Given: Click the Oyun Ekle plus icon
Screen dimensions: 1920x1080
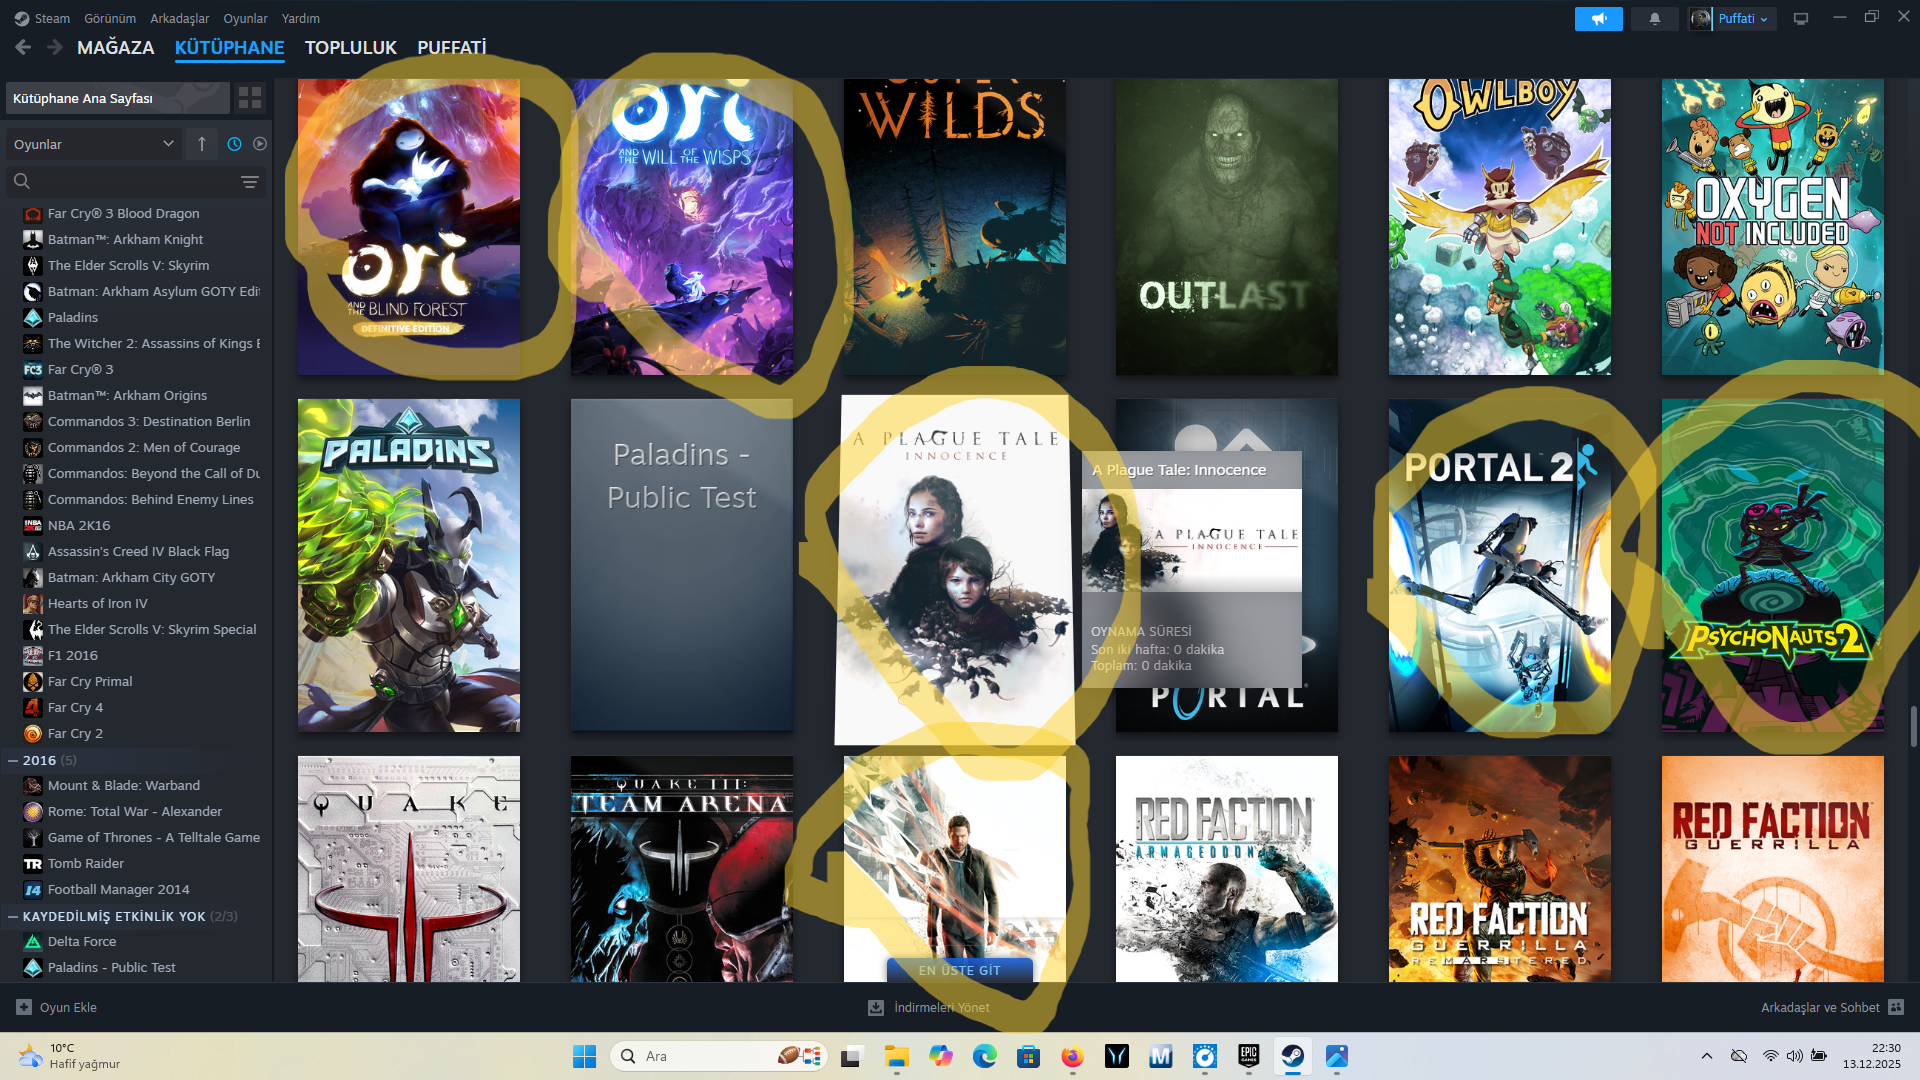Looking at the screenshot, I should pyautogui.click(x=24, y=1007).
